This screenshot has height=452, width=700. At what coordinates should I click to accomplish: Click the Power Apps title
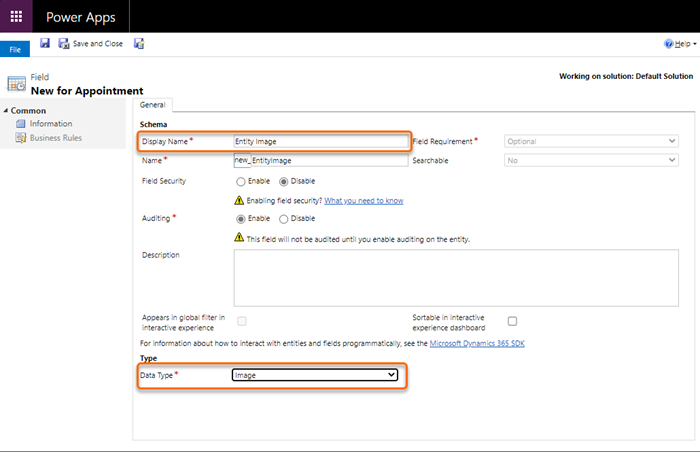pyautogui.click(x=81, y=17)
